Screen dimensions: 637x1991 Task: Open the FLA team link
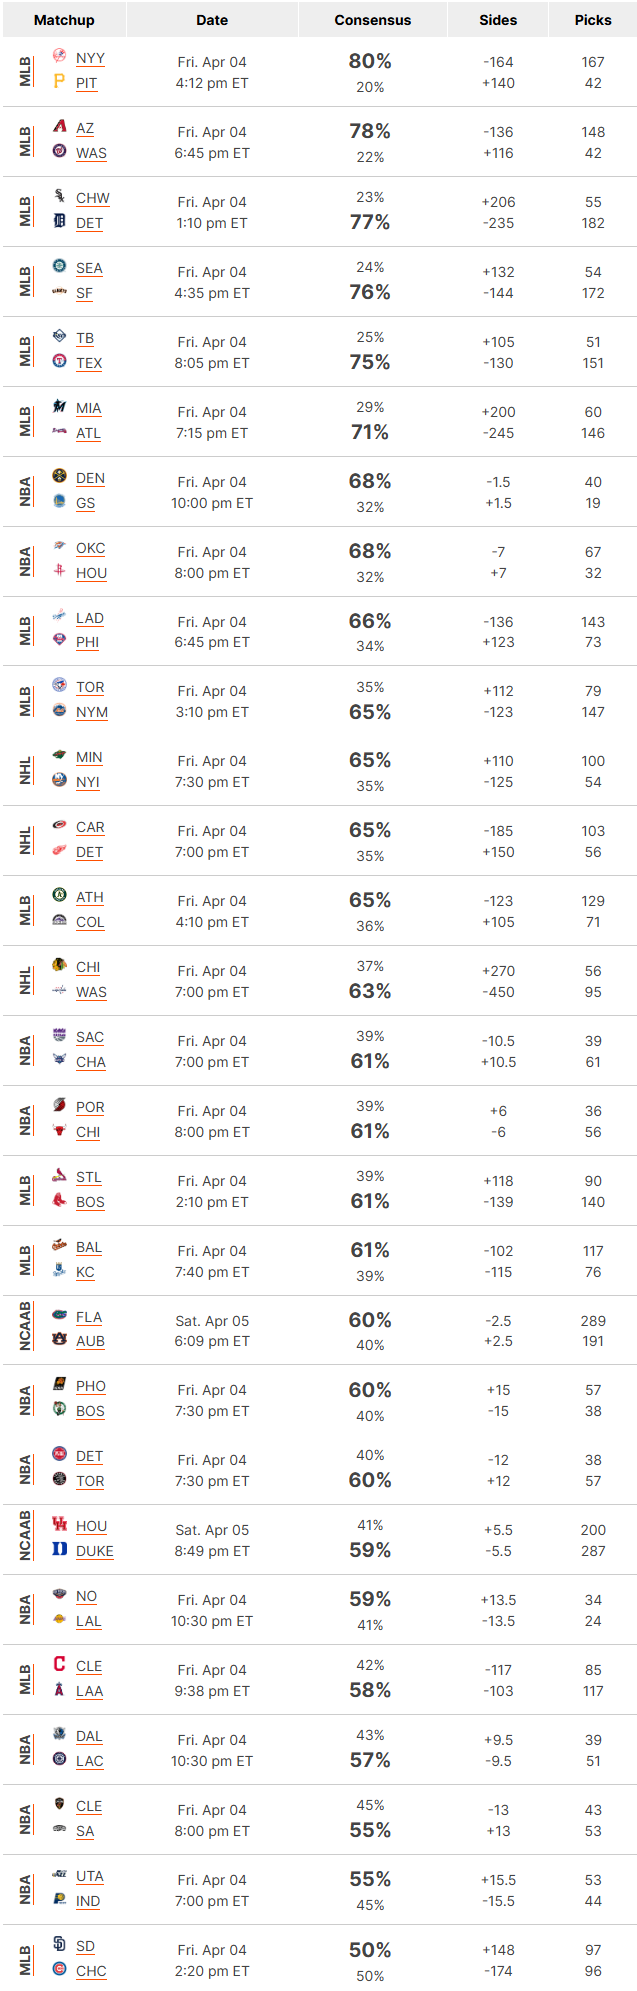click(89, 1317)
